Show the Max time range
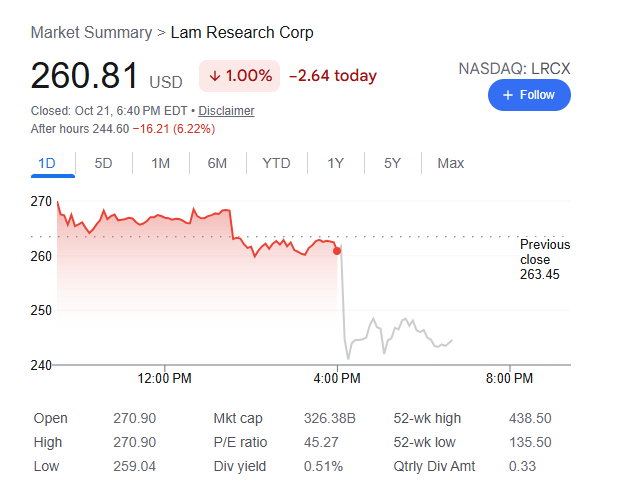 [x=451, y=163]
